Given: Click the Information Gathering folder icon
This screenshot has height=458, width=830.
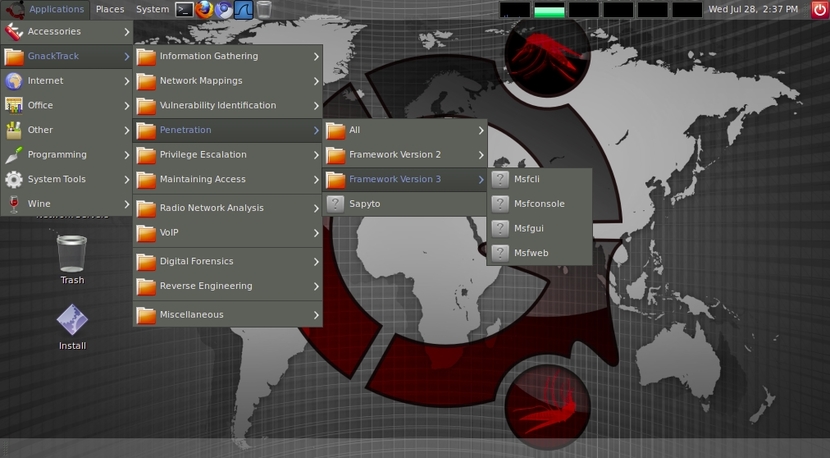Looking at the screenshot, I should tap(146, 56).
